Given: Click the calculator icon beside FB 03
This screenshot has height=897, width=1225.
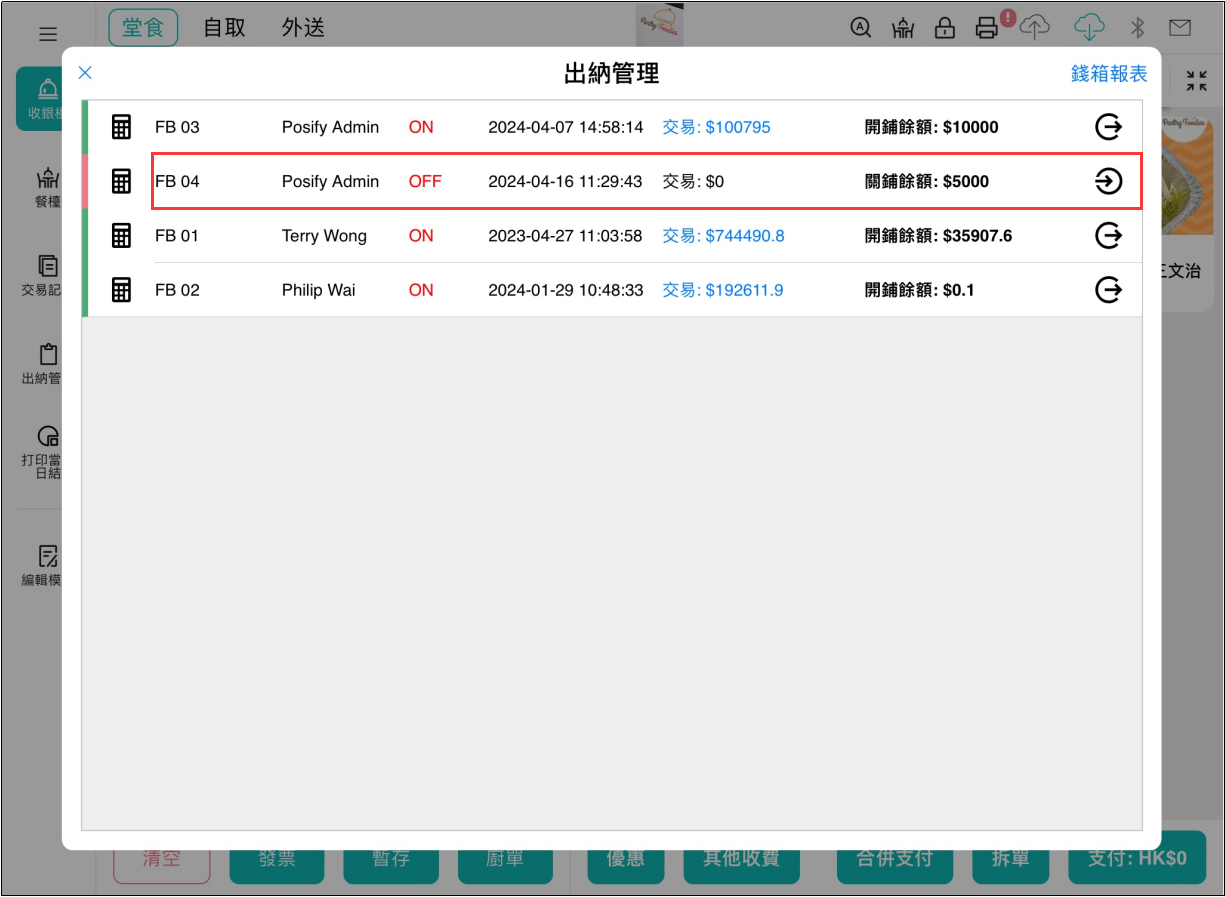Looking at the screenshot, I should click(x=121, y=127).
